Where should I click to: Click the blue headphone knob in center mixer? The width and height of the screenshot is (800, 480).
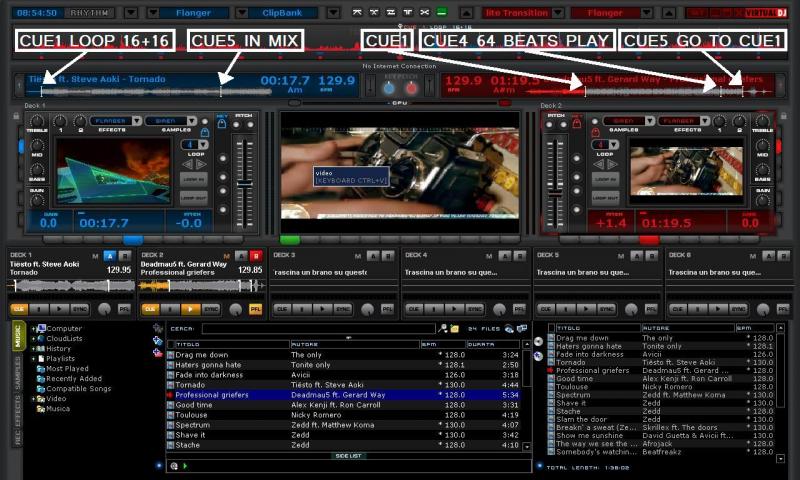tap(389, 88)
